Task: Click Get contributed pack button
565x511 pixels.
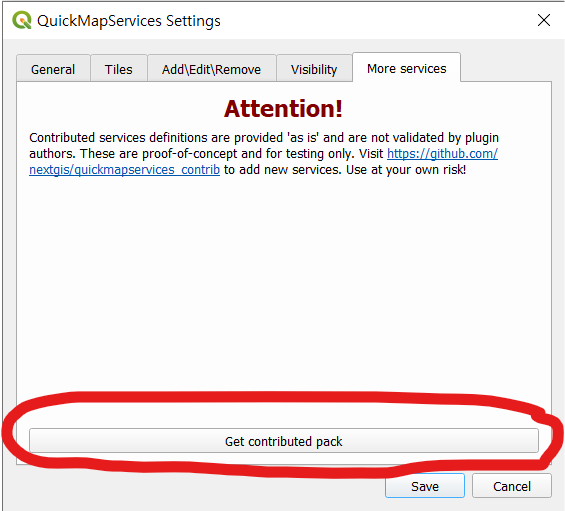Action: pos(284,441)
